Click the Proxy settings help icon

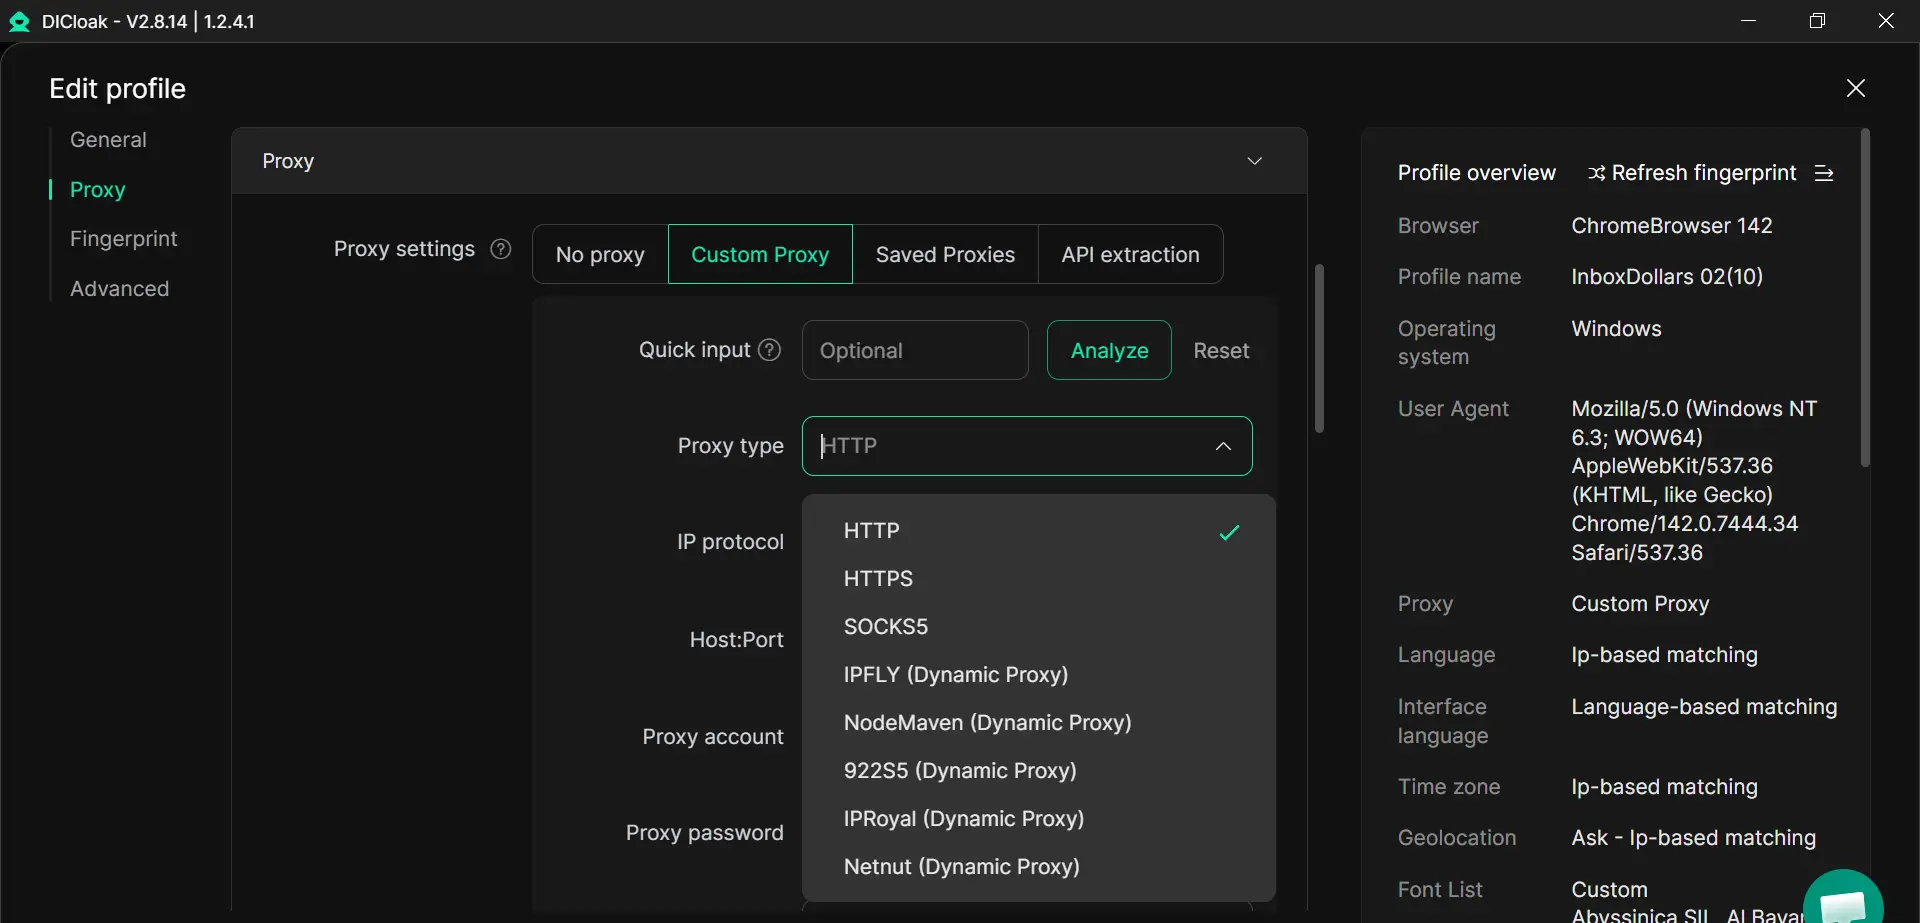click(x=501, y=249)
